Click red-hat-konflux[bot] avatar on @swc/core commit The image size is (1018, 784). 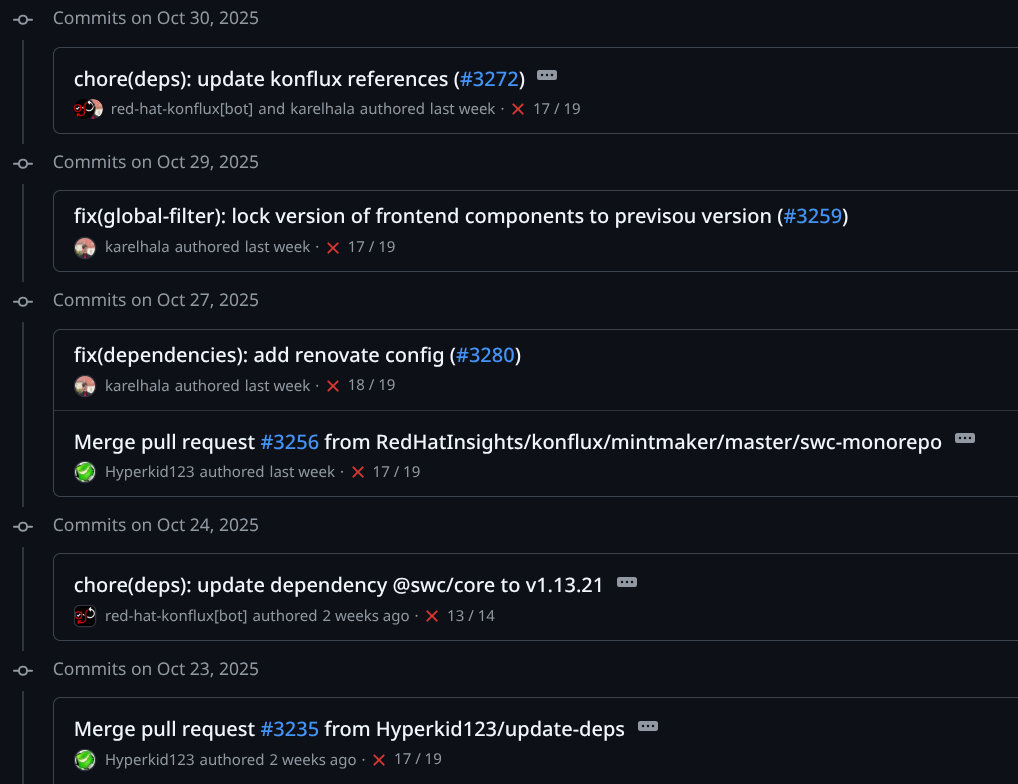(x=85, y=616)
